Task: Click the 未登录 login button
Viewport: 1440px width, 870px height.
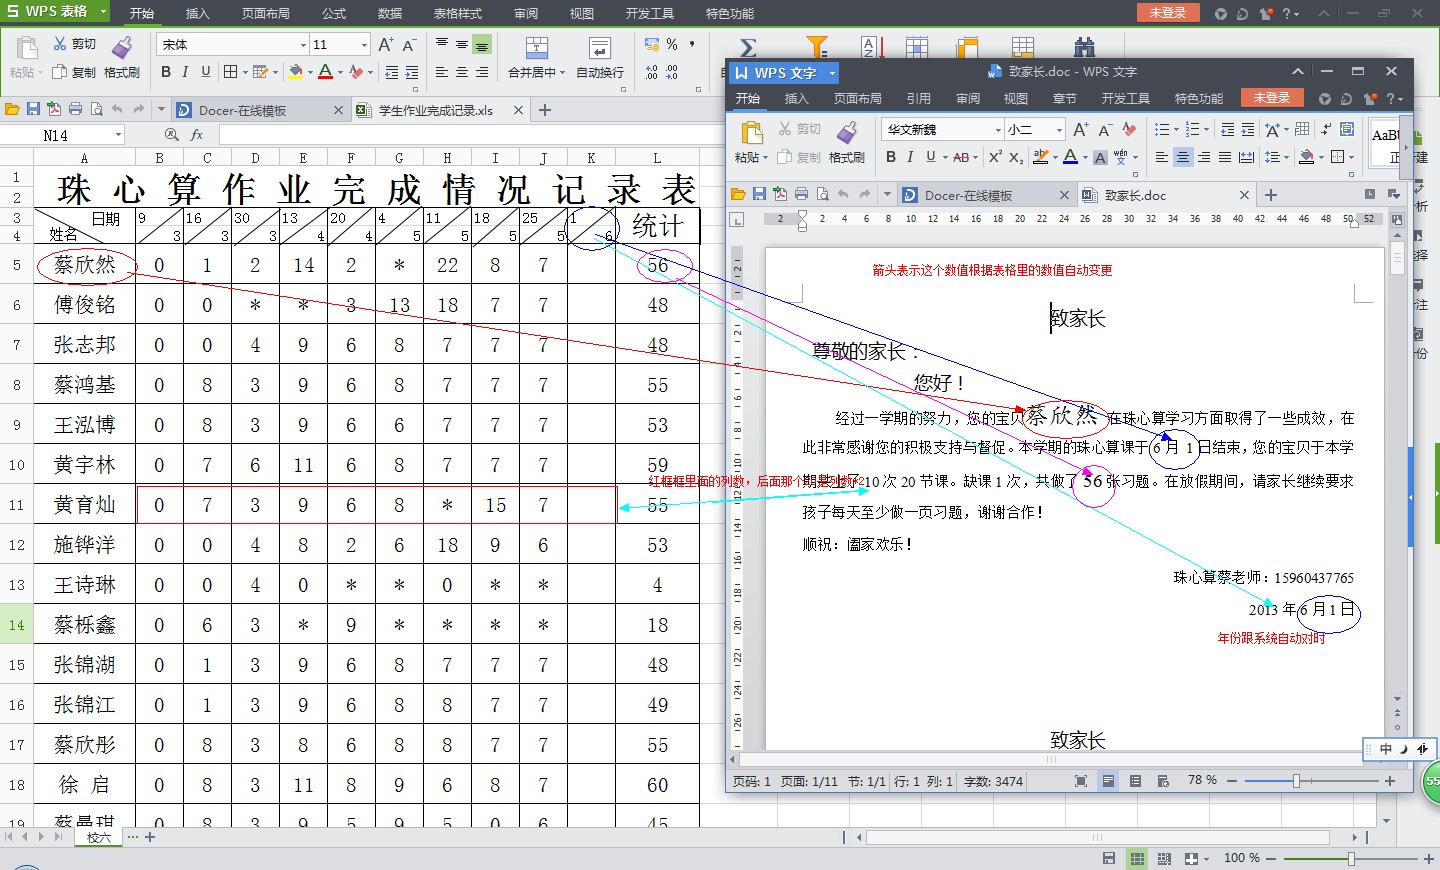Action: [x=1169, y=13]
